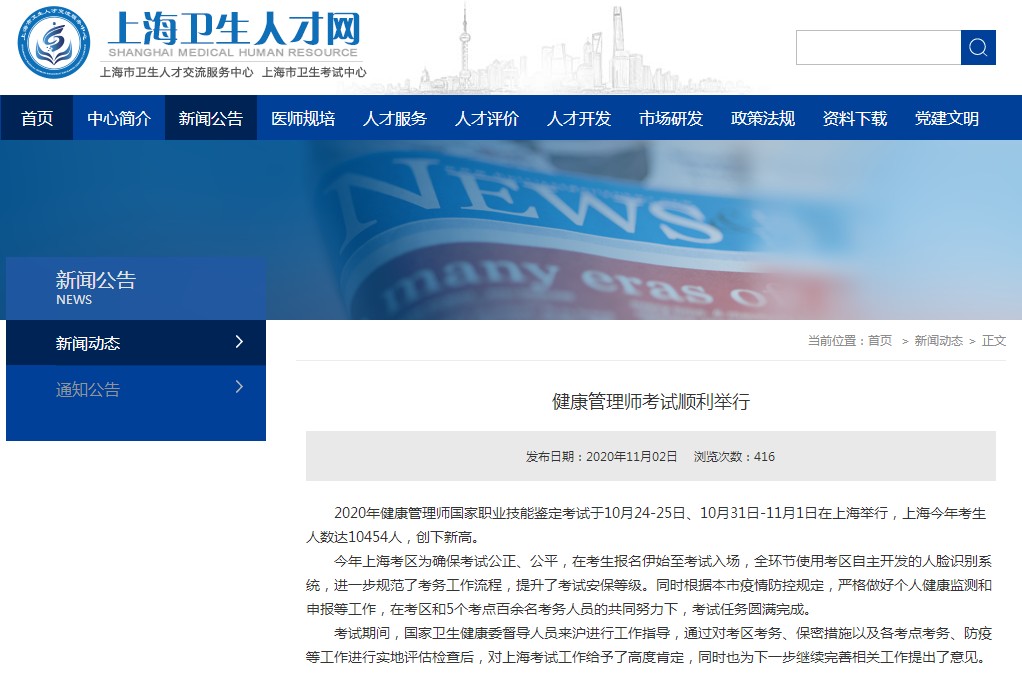
Task: Click the arrow icon beside 新闻动态
Action: coord(238,342)
